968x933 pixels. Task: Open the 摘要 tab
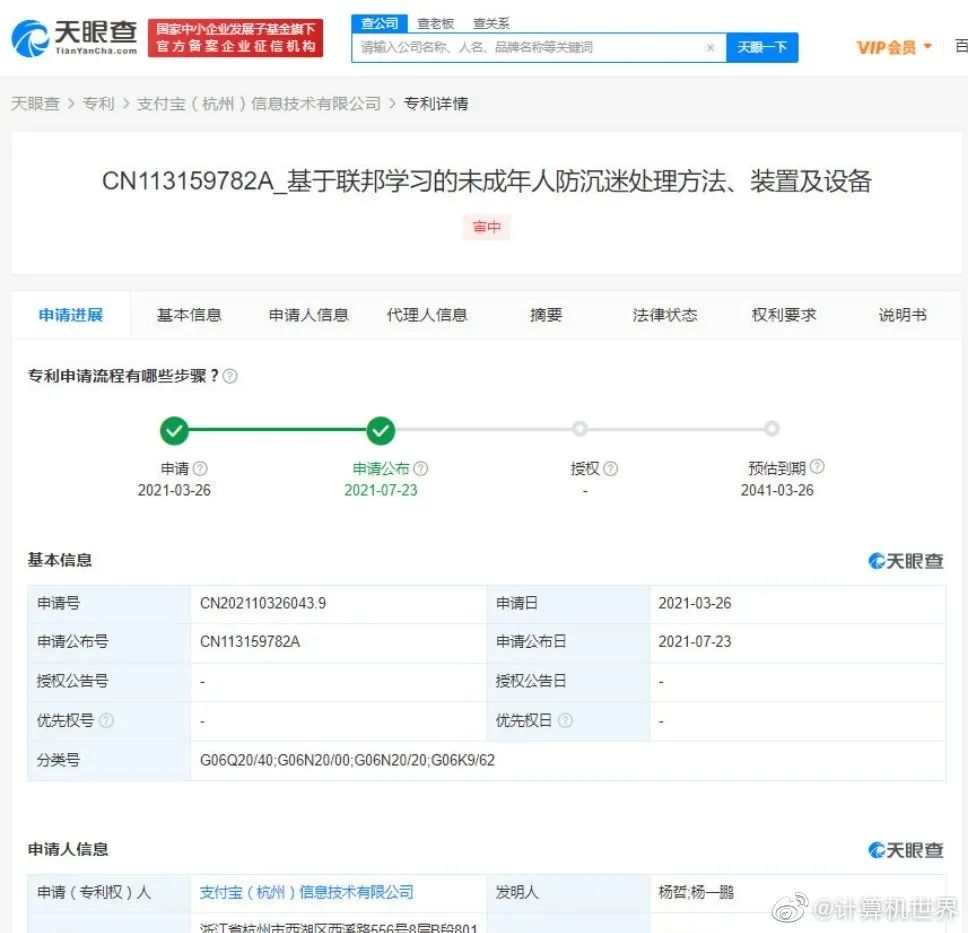tap(546, 315)
